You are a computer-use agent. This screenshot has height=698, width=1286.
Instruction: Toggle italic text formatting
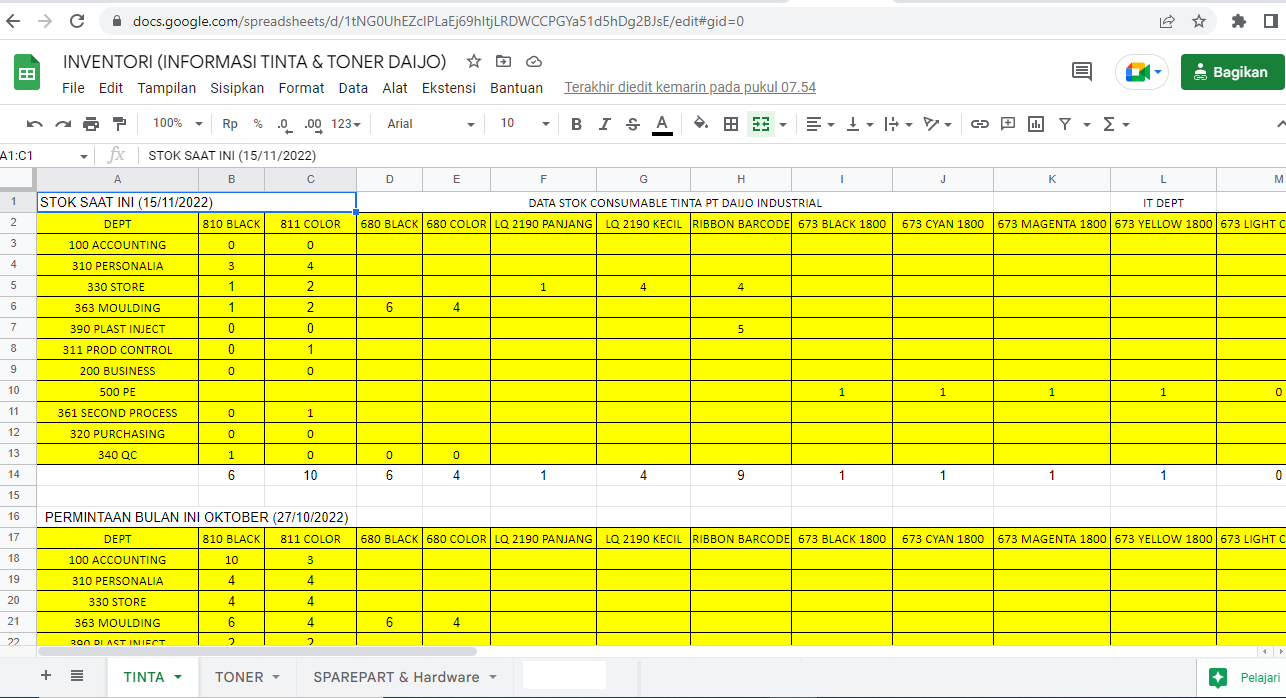tap(604, 124)
